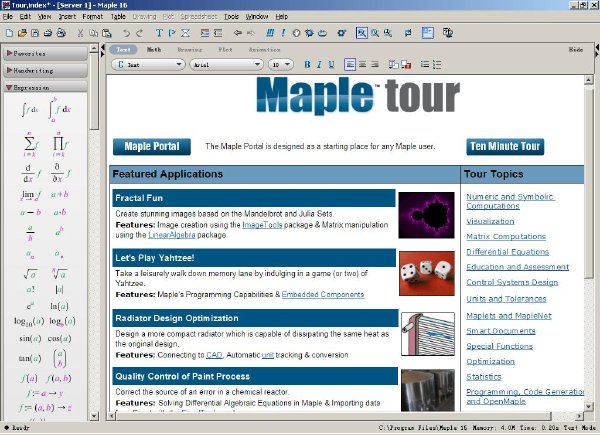Open the highlight color picker with red swatch
Image resolution: width=600 pixels, height=435 pixels.
point(406,65)
